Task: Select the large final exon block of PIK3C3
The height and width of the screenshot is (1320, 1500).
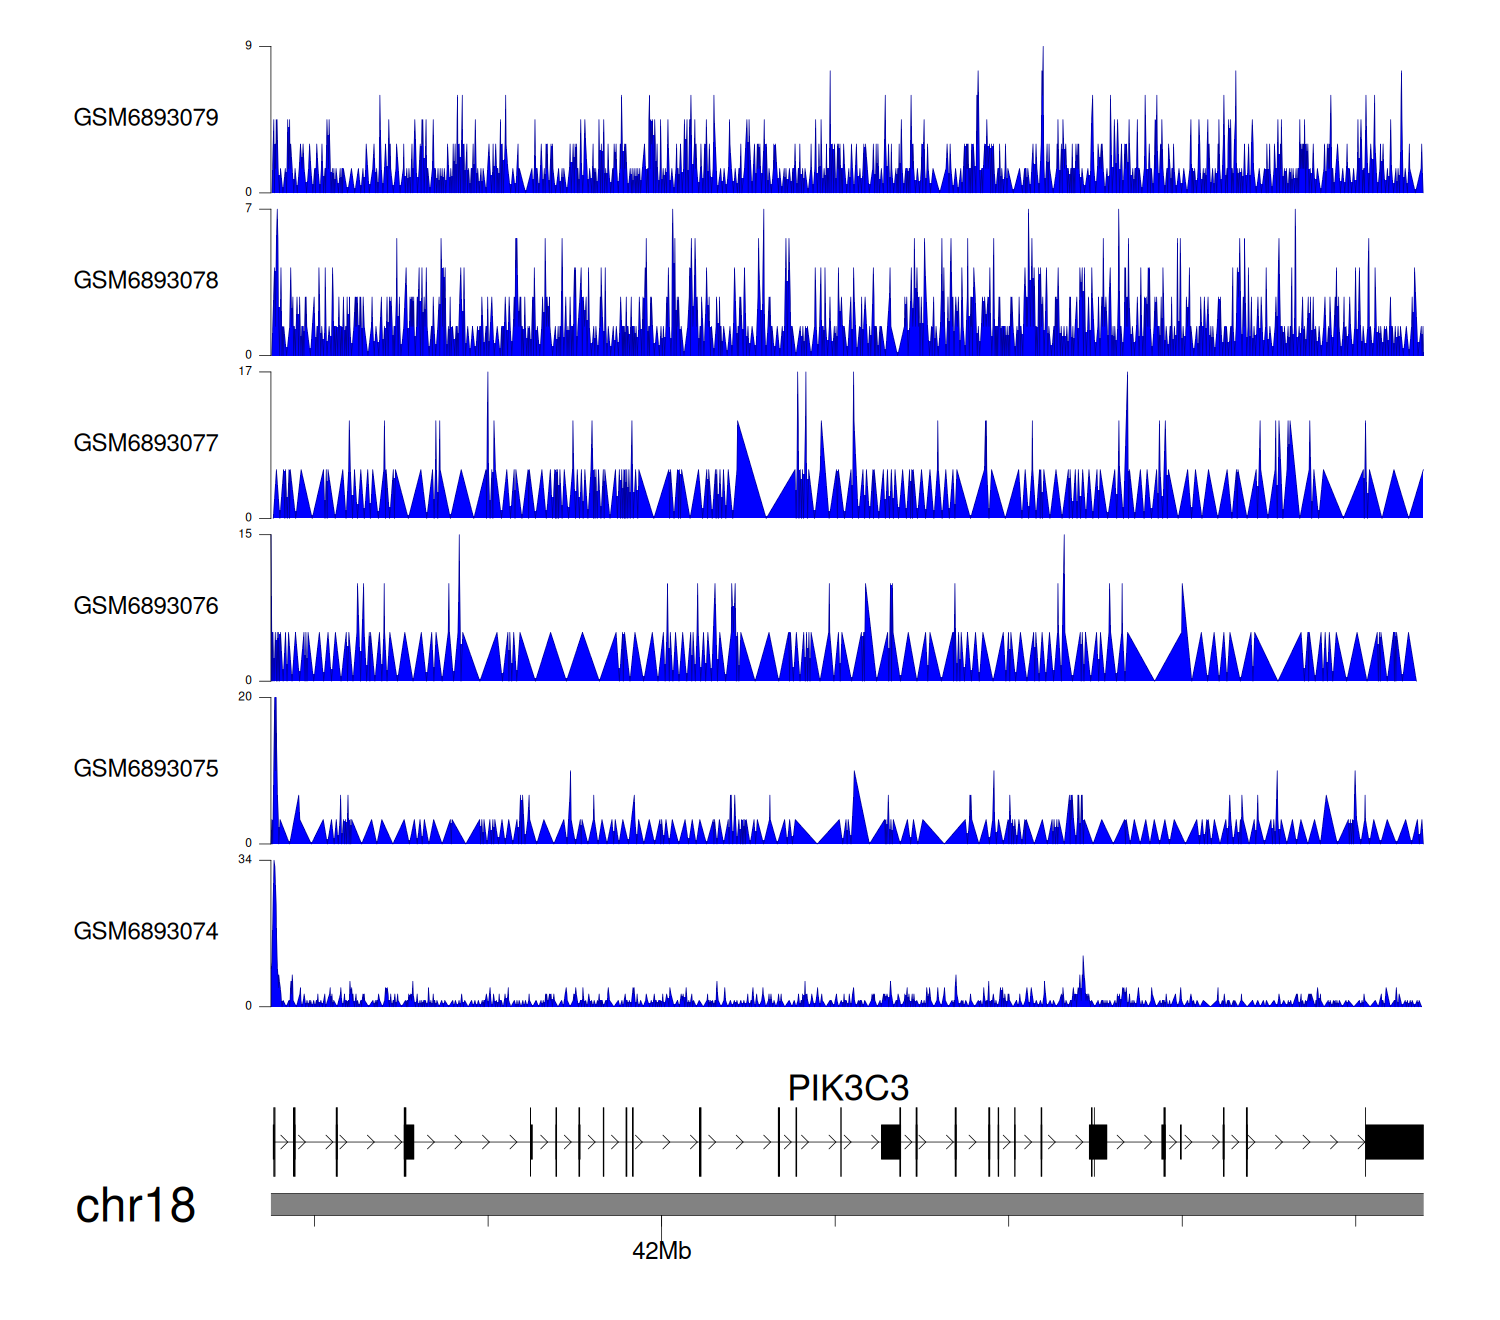Action: tap(1394, 1142)
